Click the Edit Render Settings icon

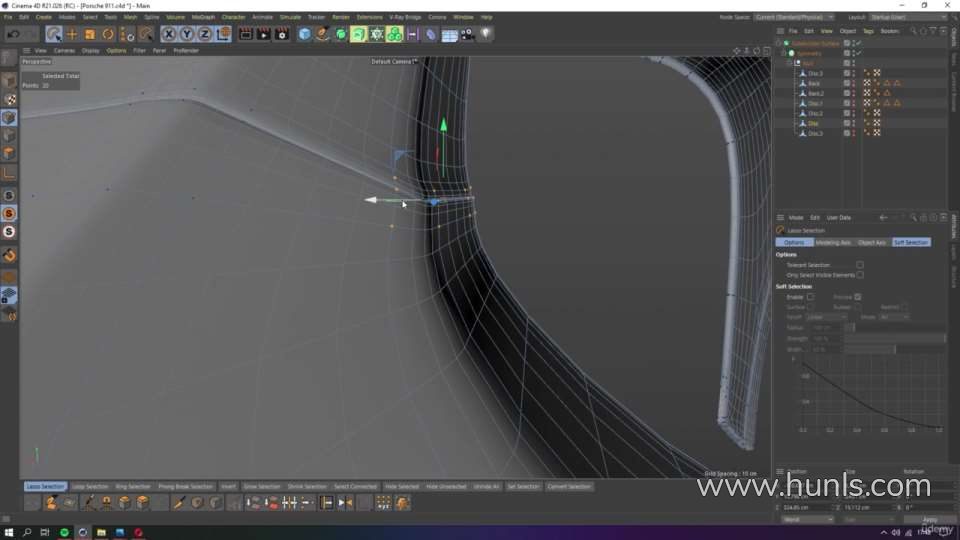[x=282, y=34]
